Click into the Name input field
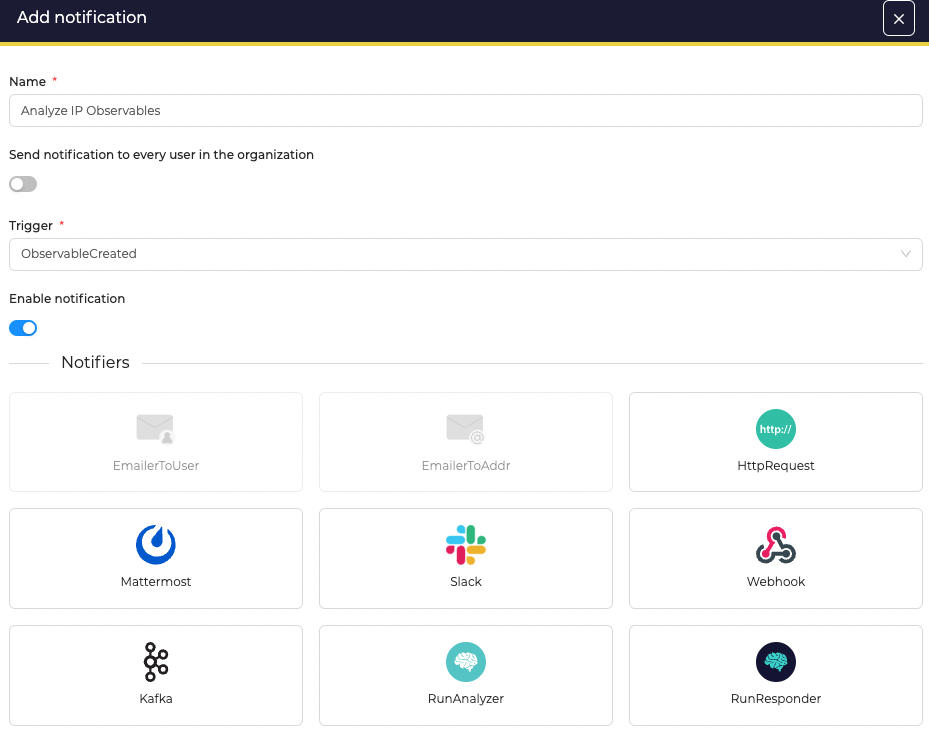 (465, 111)
